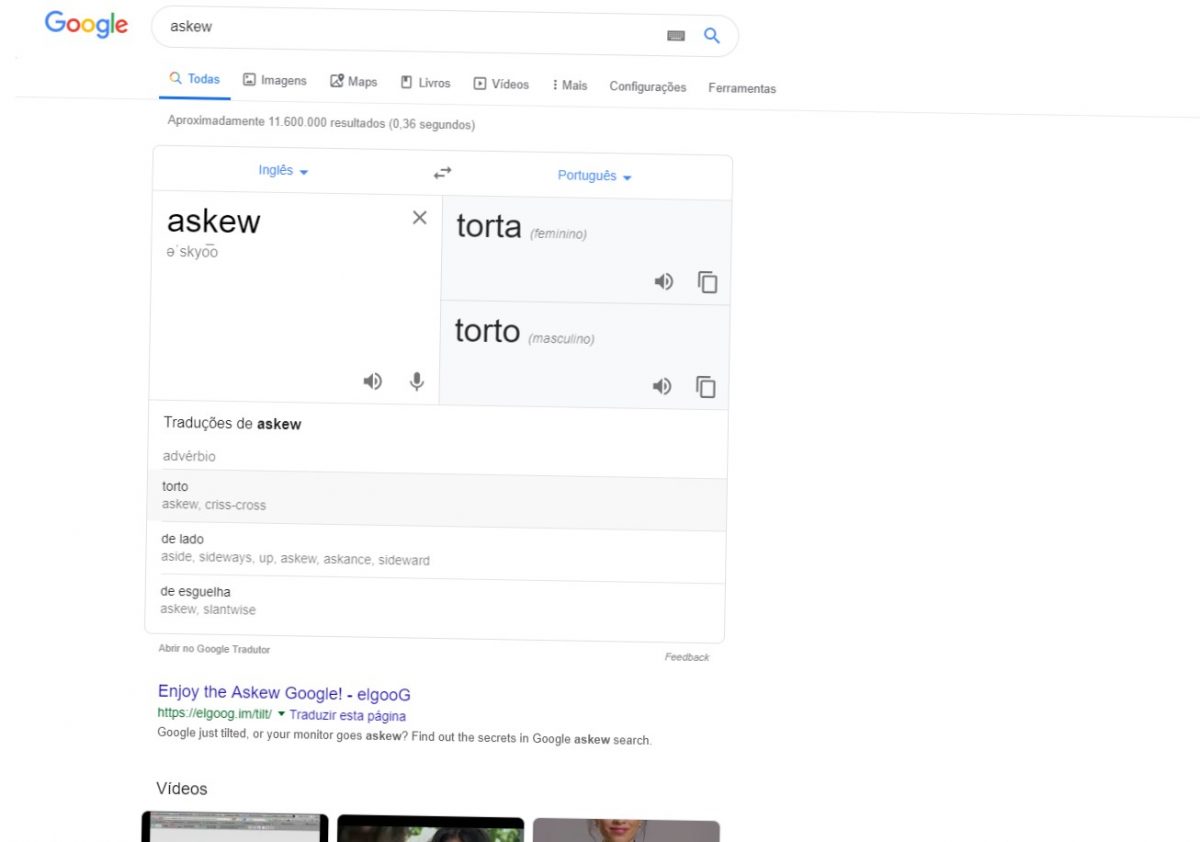
Task: Select the Todas tab
Action: tap(194, 79)
